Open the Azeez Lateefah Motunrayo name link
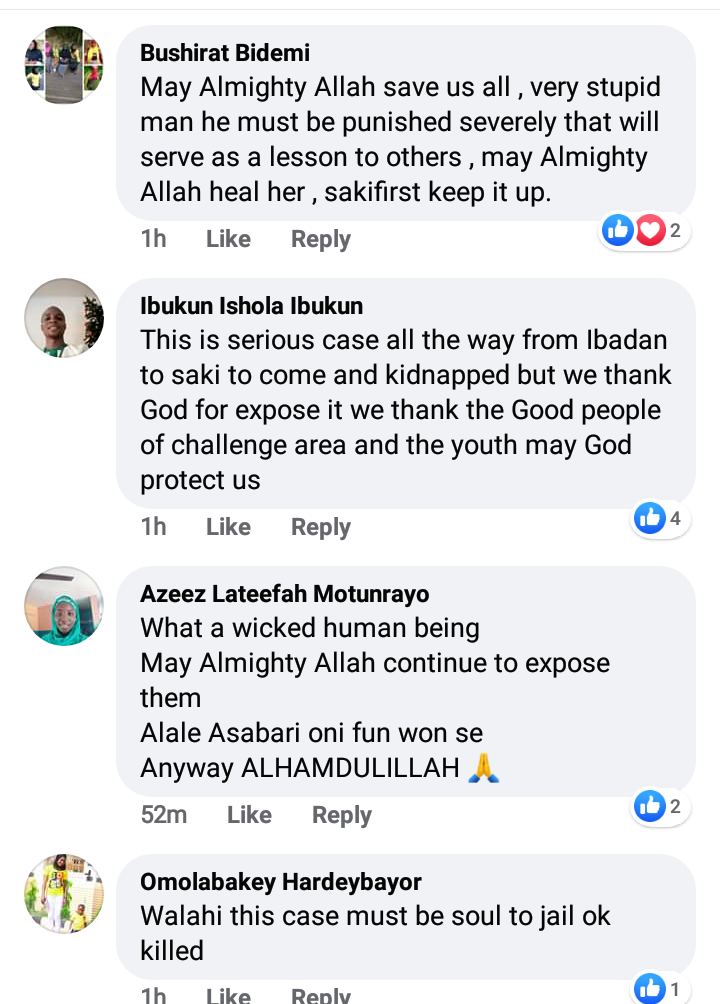 coord(285,594)
